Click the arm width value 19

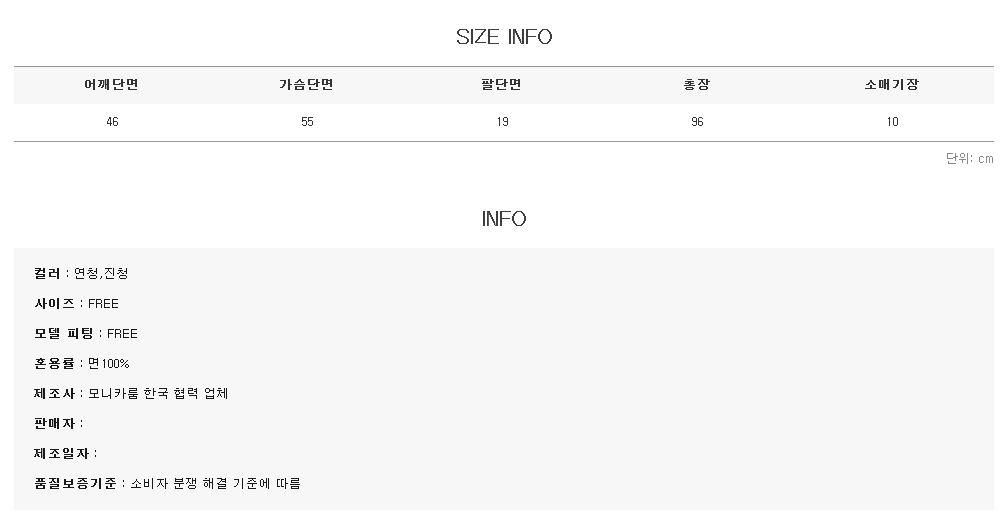tap(502, 122)
